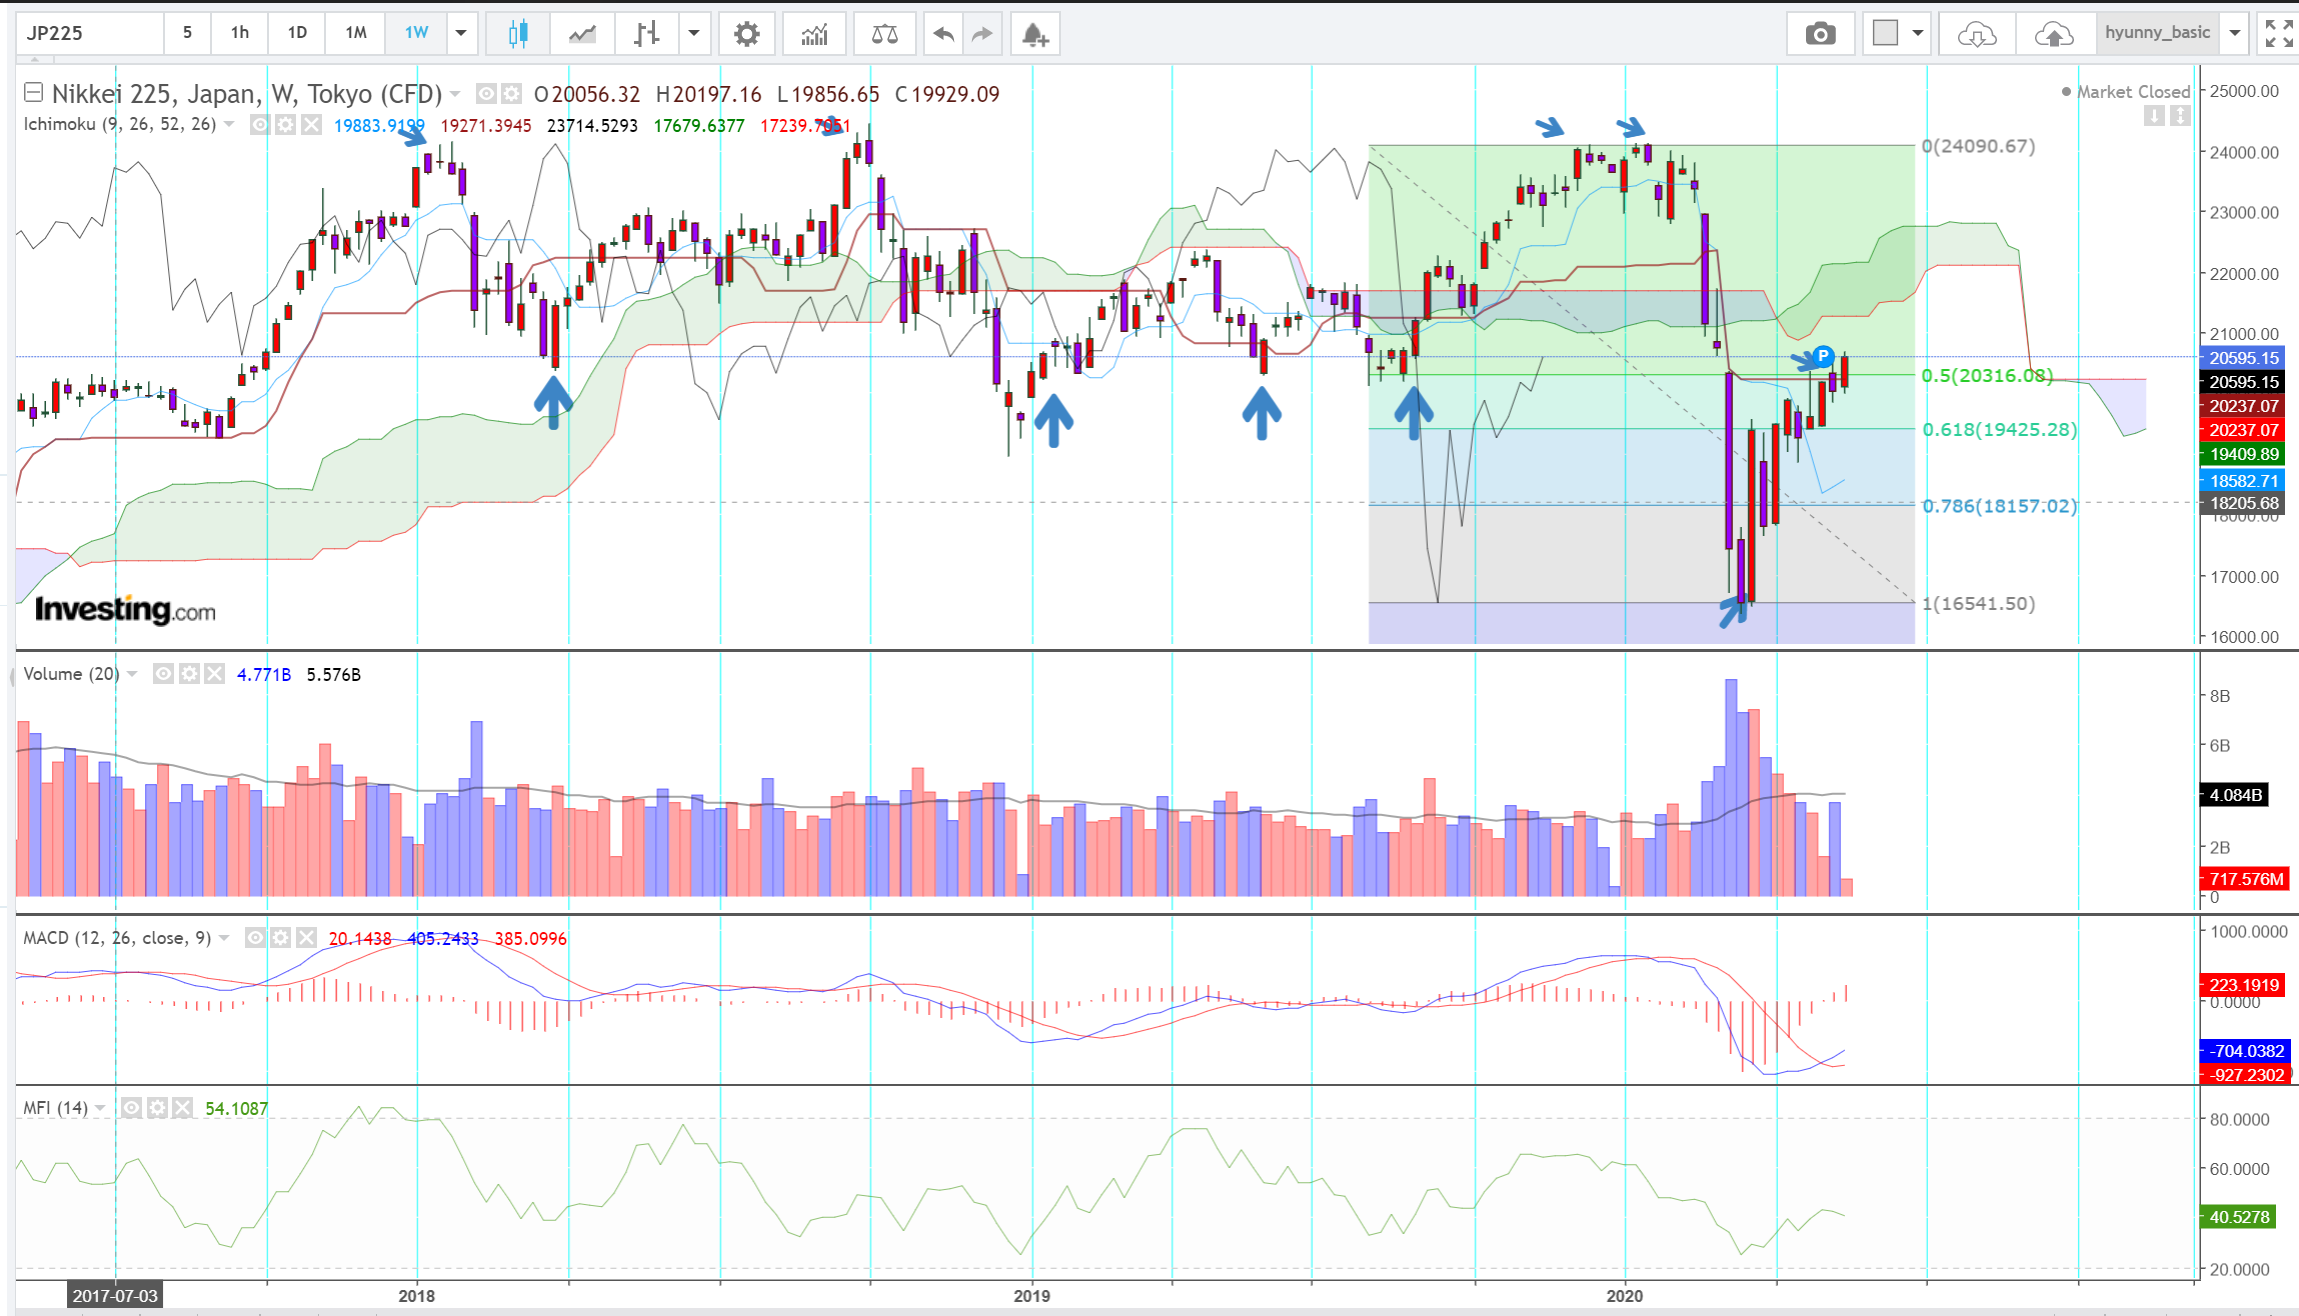Open the indicators menu
Viewport: 2299px width, 1316px height.
(x=815, y=34)
